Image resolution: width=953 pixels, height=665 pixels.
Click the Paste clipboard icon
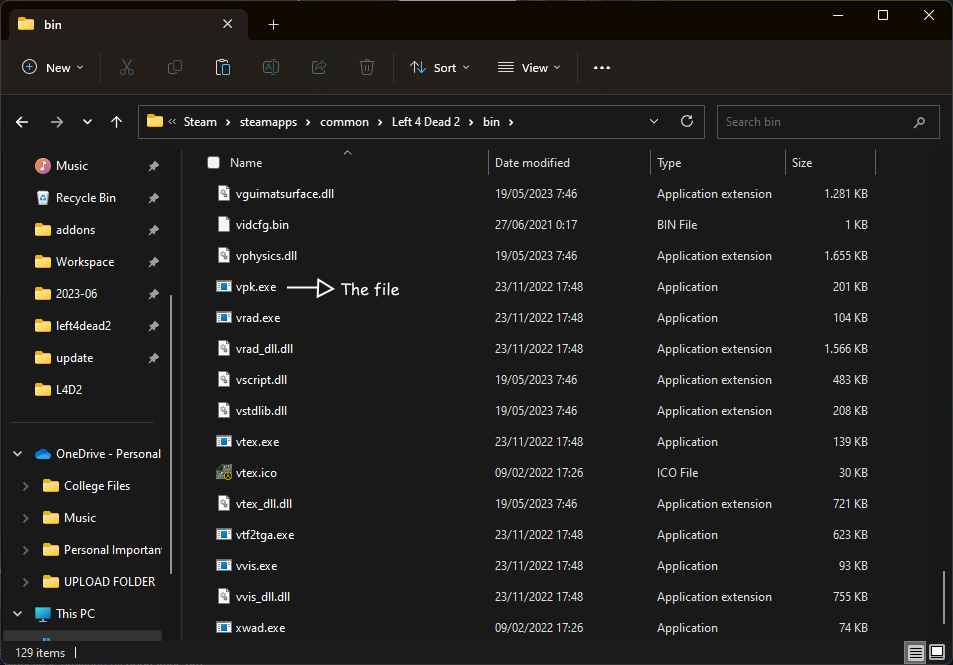point(223,67)
